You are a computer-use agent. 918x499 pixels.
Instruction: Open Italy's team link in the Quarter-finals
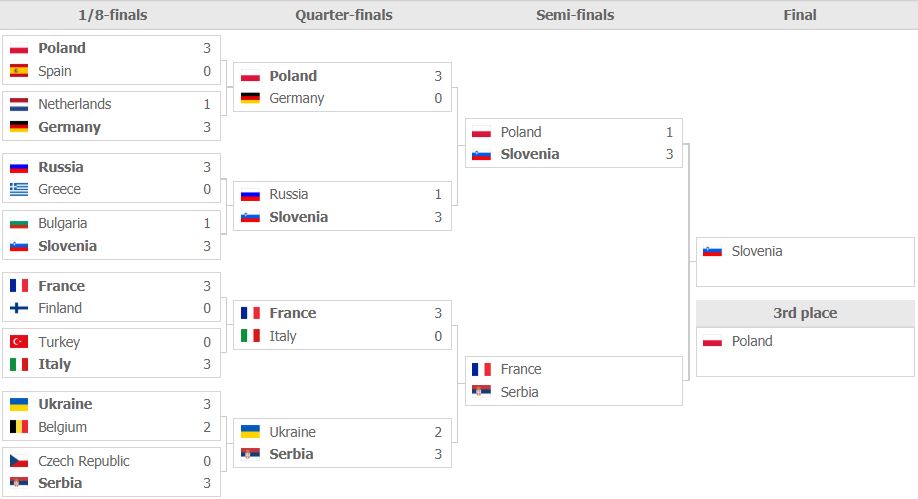coord(283,336)
